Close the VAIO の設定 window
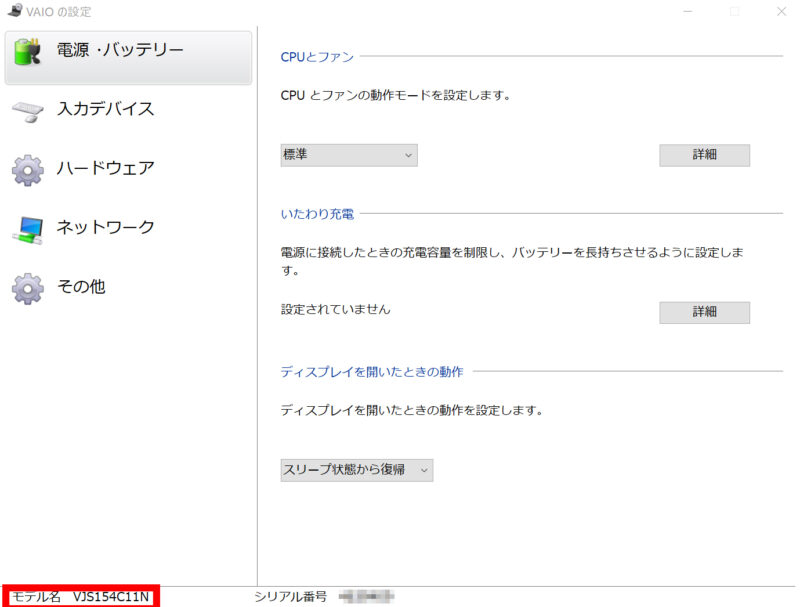The image size is (800, 607). (x=781, y=11)
